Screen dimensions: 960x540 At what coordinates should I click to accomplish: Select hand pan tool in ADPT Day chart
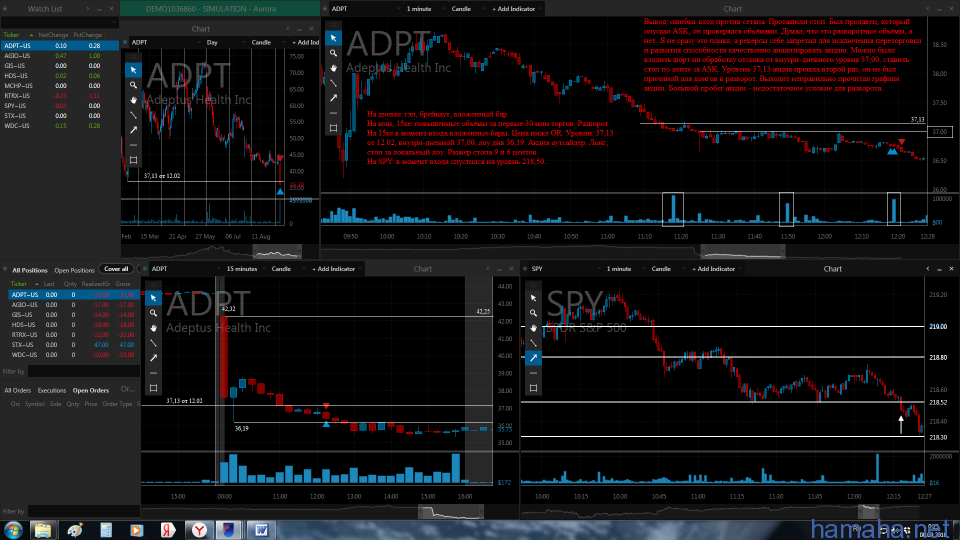133,100
